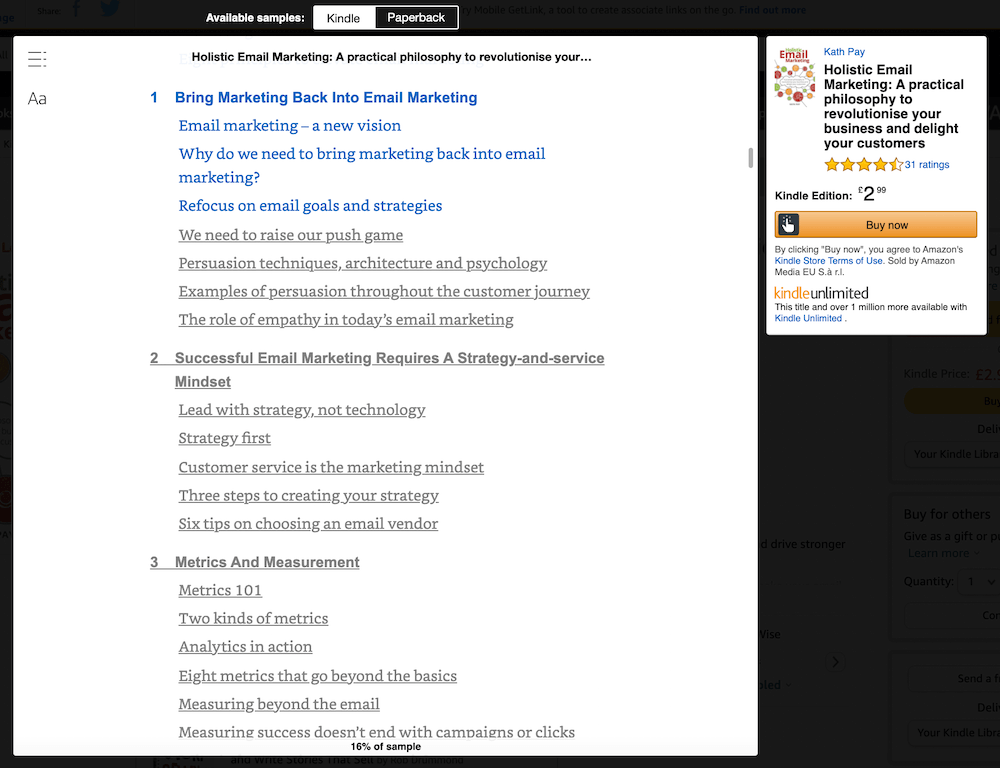Open Kath Pay author link

[x=844, y=52]
